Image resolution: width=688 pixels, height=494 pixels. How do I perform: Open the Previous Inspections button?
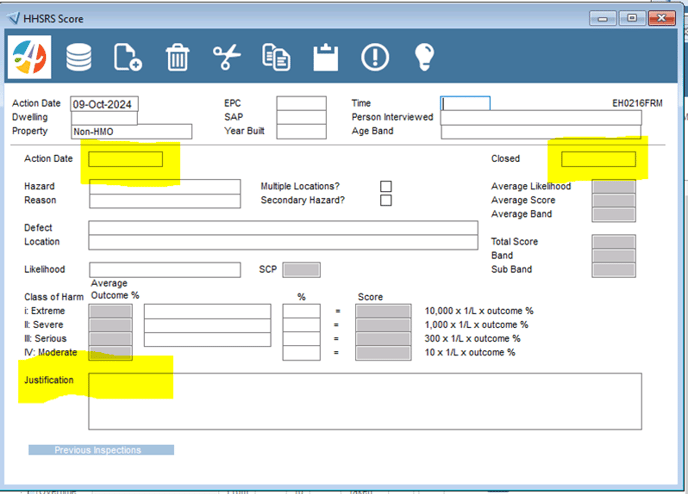101,450
